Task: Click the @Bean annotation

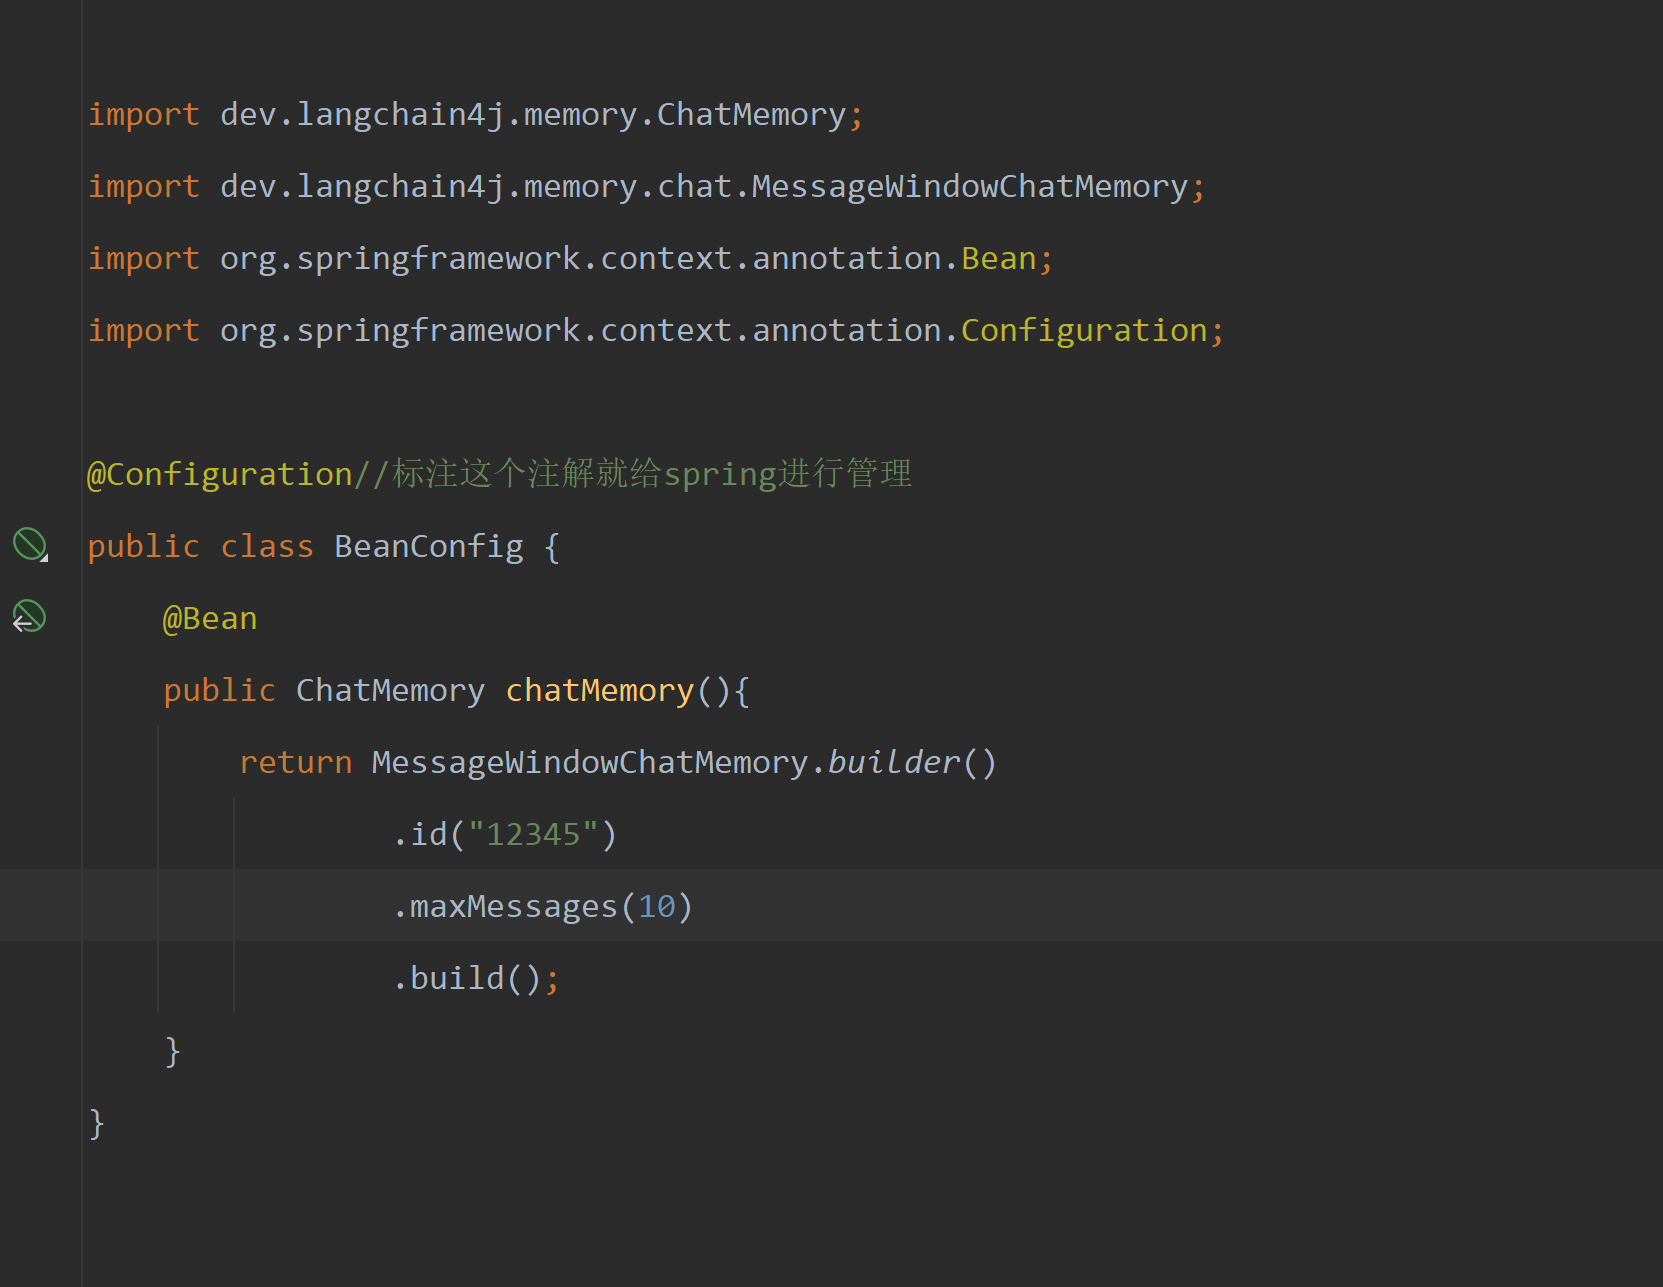Action: [209, 617]
